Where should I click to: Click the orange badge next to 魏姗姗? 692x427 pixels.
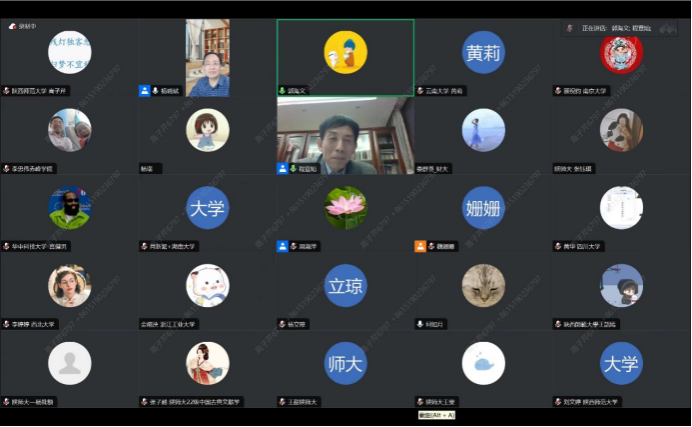tap(420, 246)
